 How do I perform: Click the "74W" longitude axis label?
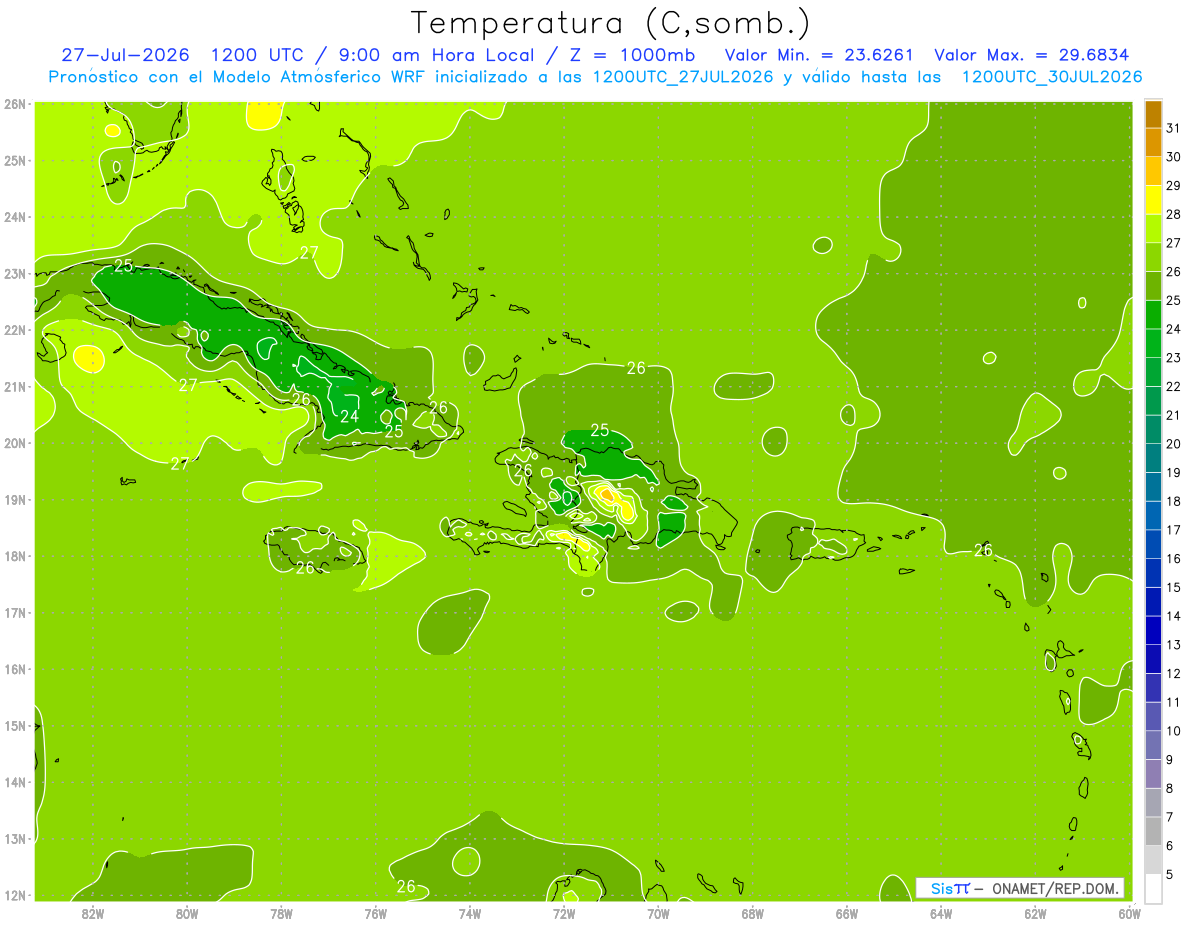coord(470,912)
